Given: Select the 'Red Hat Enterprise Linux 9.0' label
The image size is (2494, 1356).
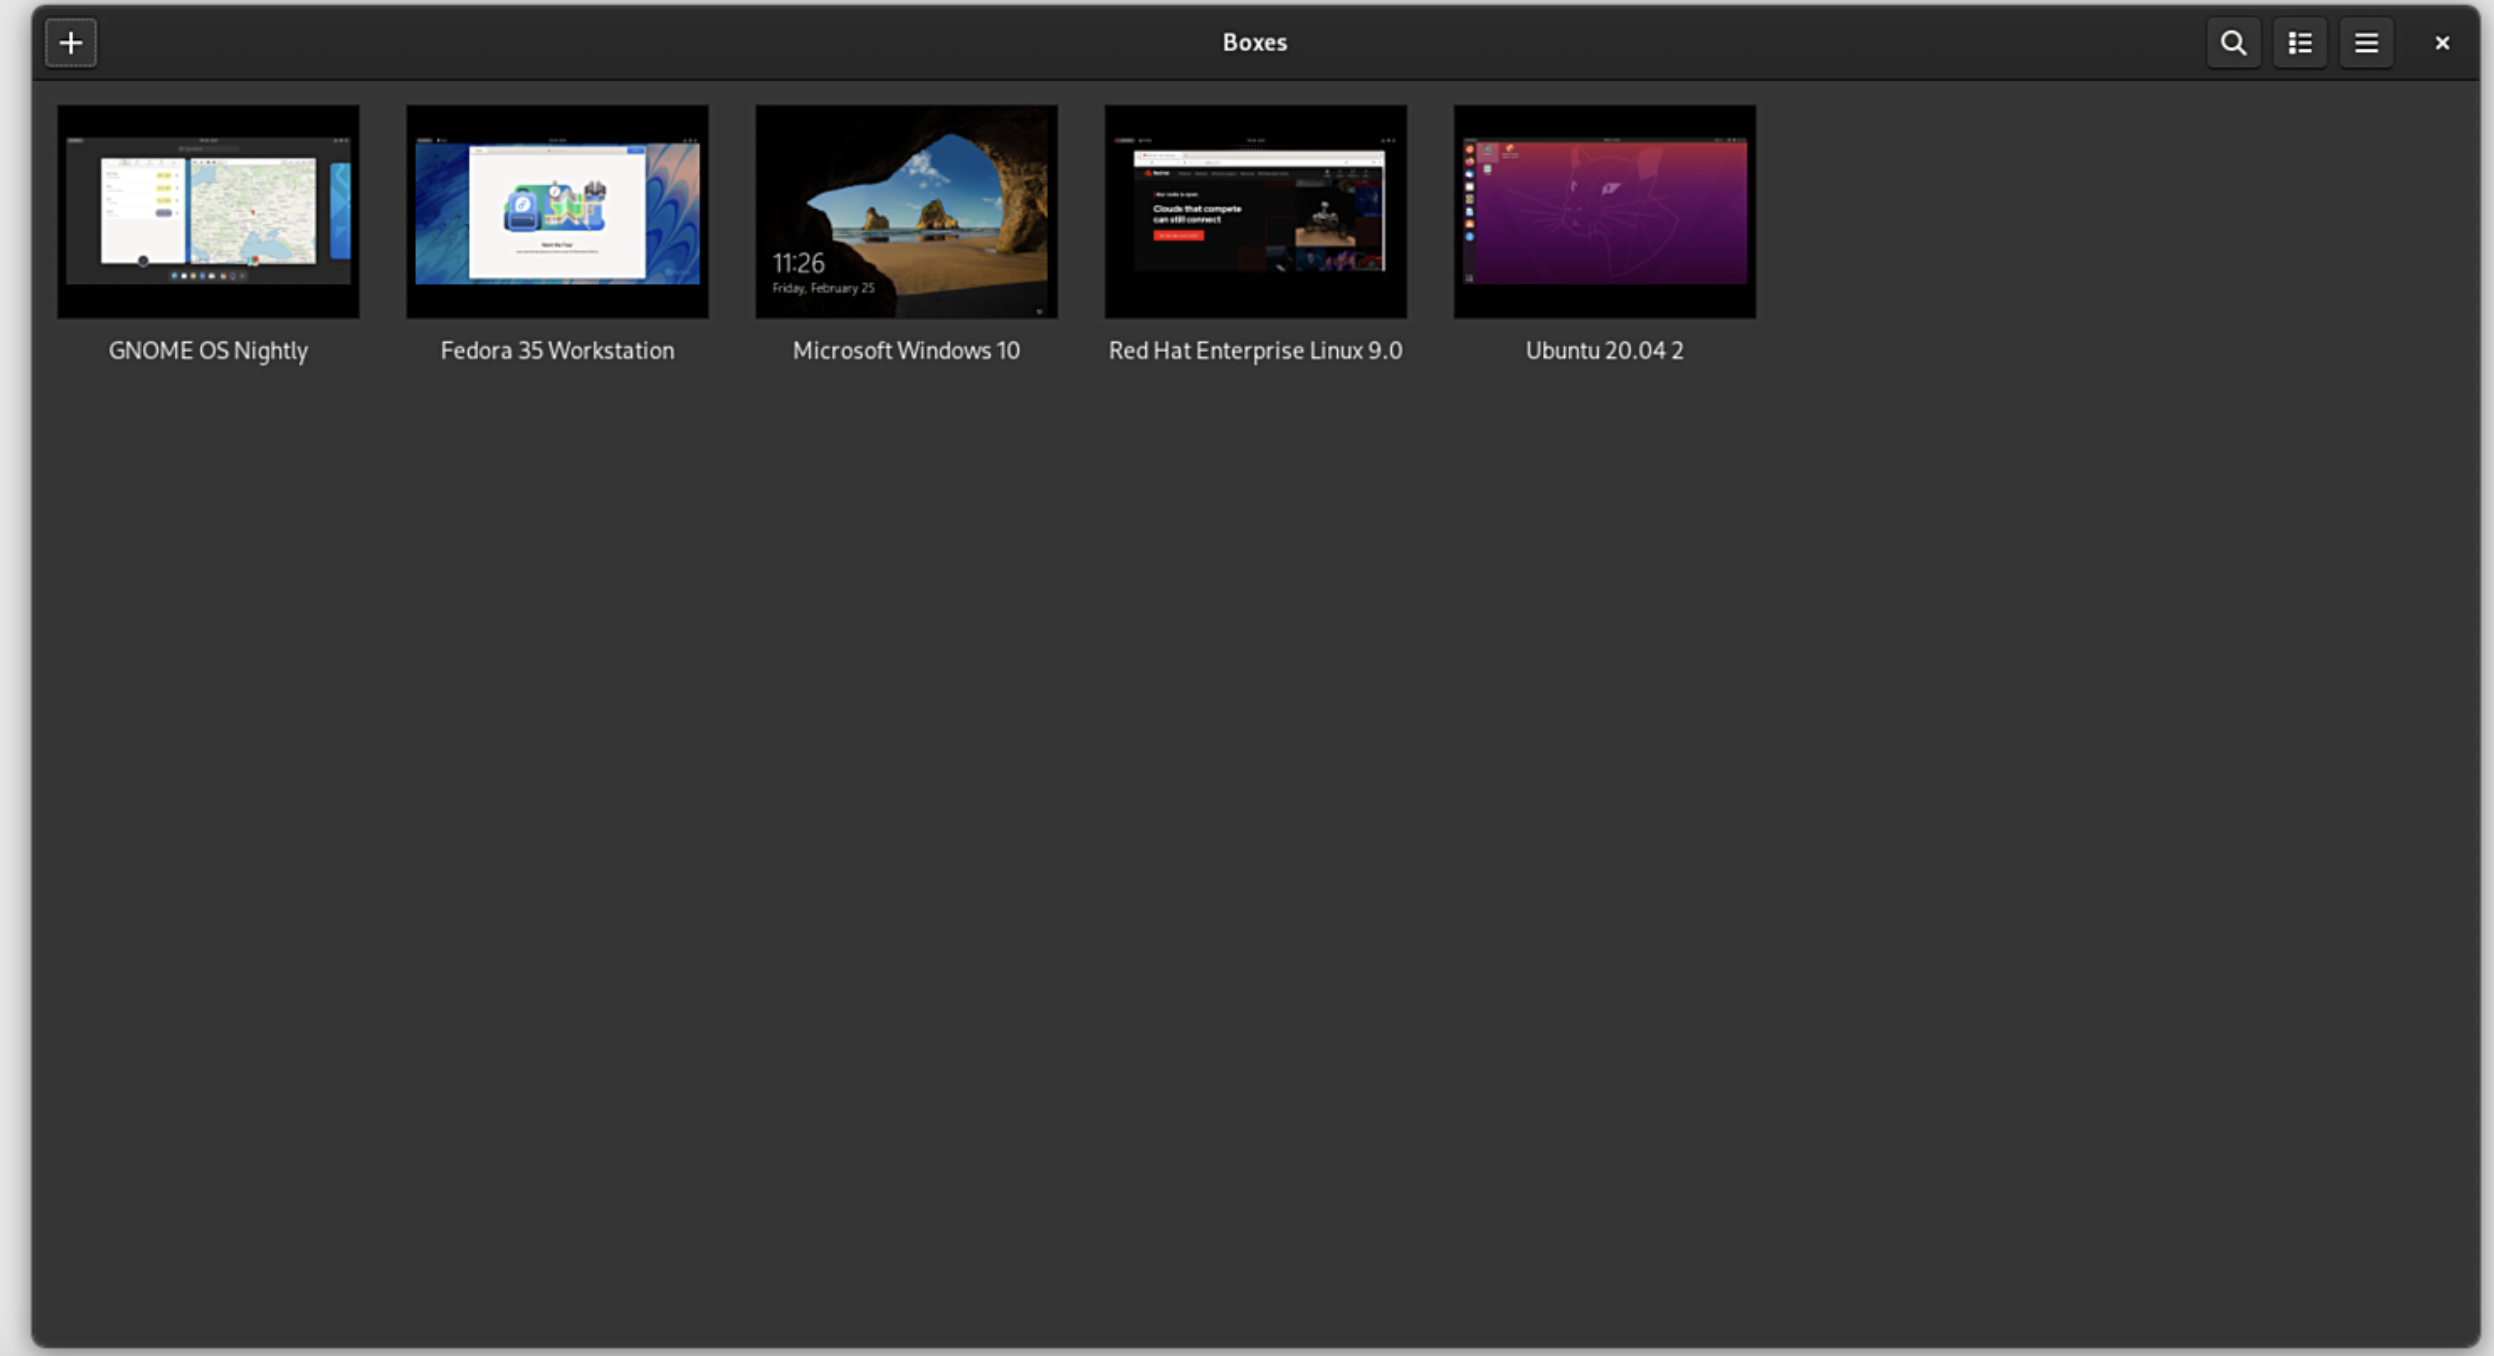Looking at the screenshot, I should [x=1255, y=351].
